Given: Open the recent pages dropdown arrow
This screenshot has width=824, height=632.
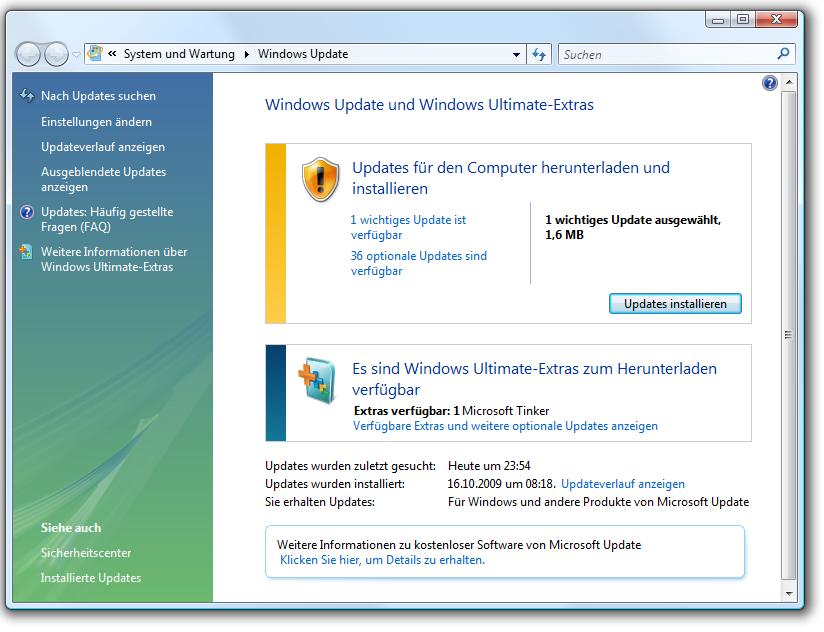Looking at the screenshot, I should [x=76, y=54].
